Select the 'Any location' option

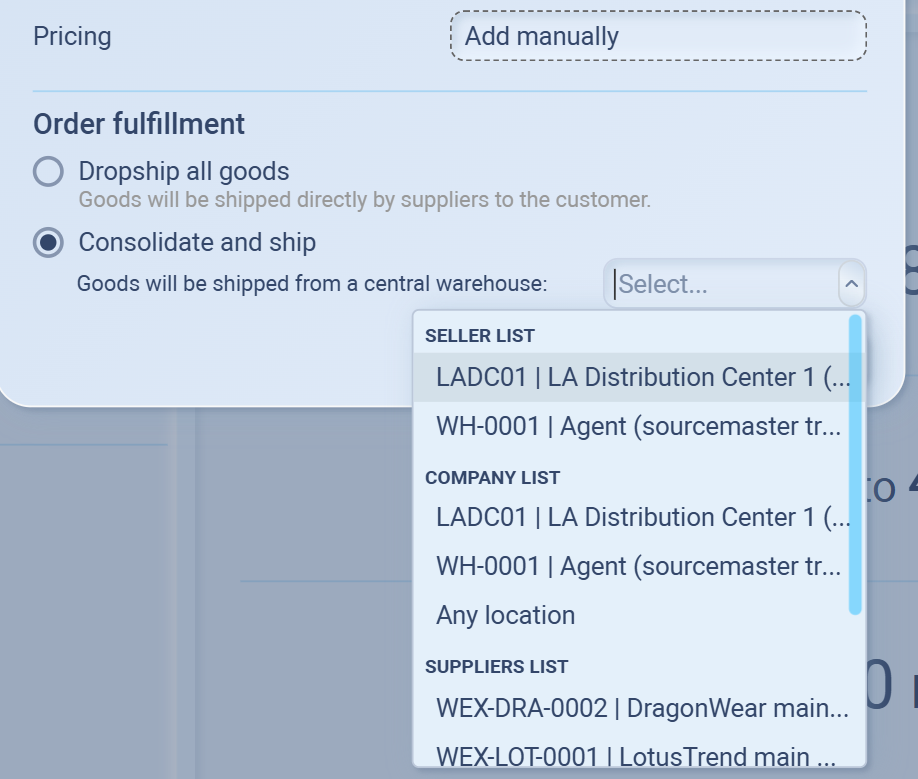[x=505, y=615]
